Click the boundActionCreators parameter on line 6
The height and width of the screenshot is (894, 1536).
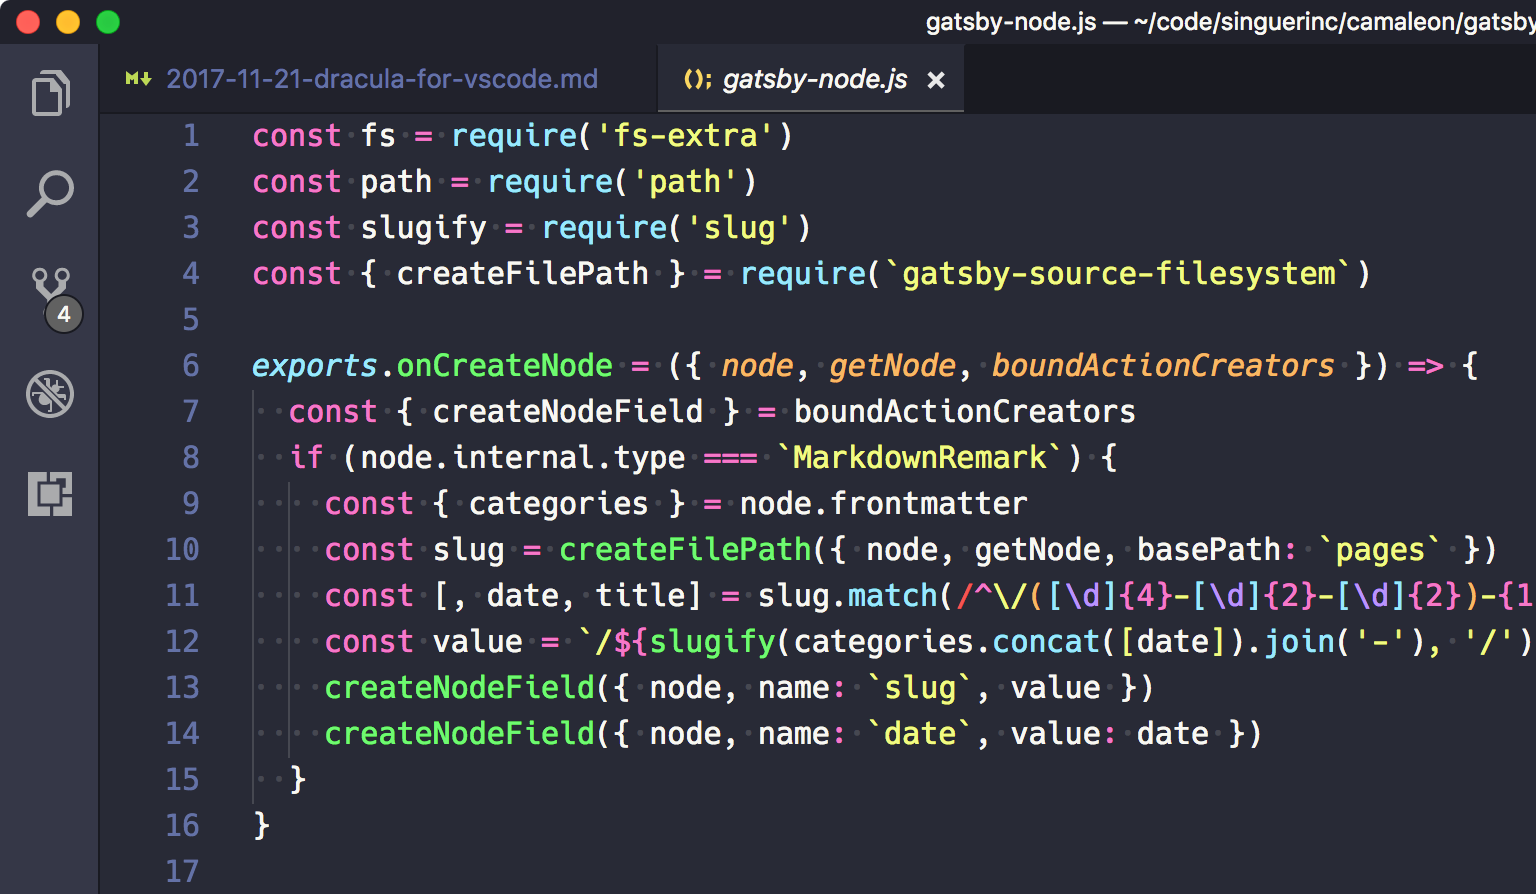1163,365
